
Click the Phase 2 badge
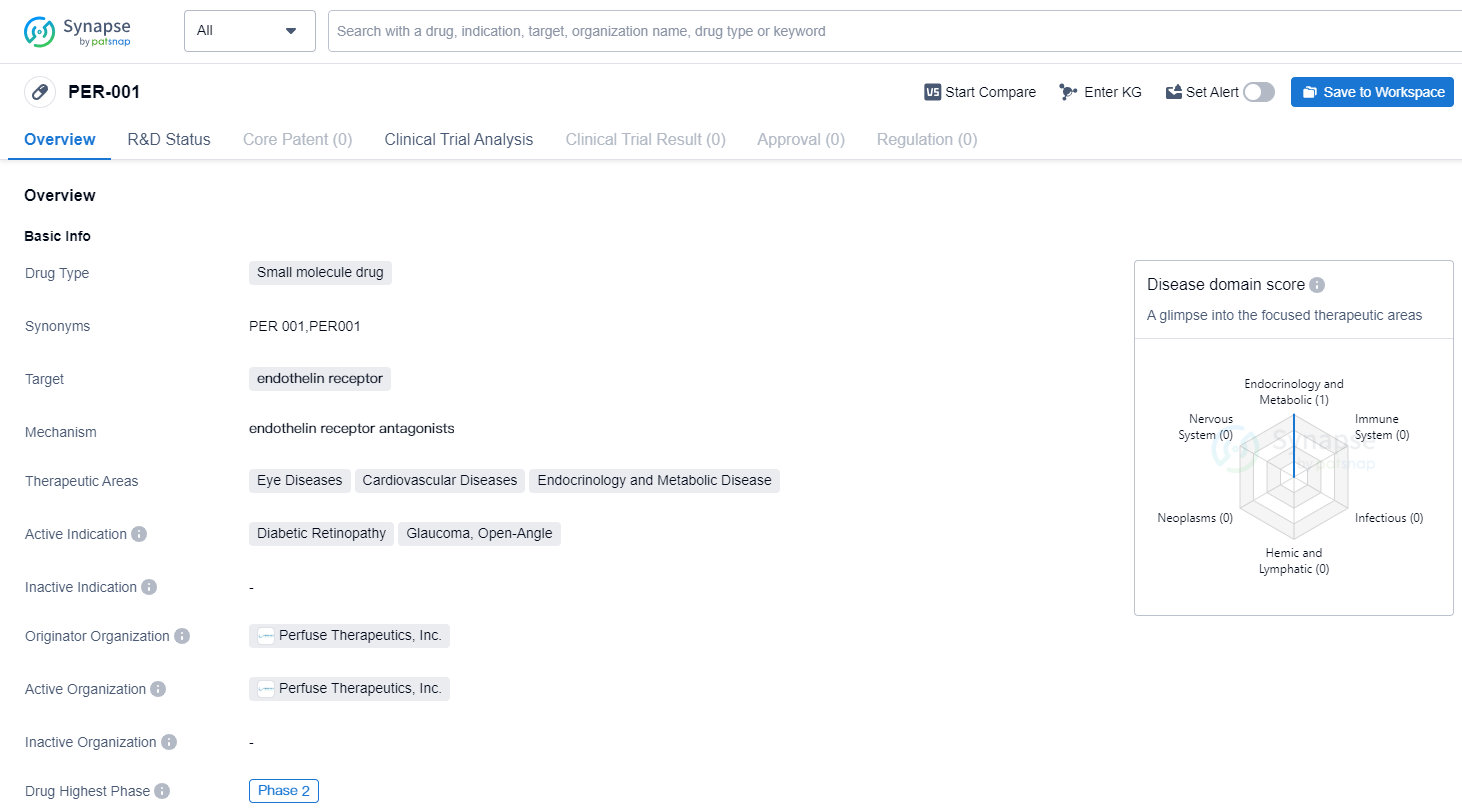[x=284, y=791]
